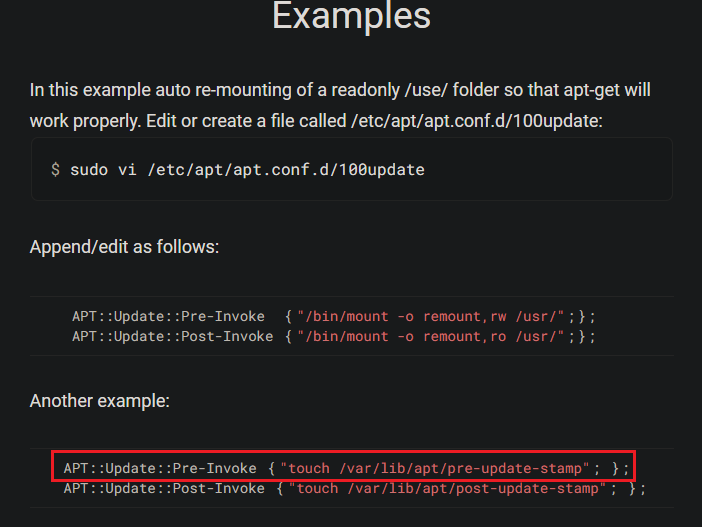702x527 pixels.
Task: Click the "Examples" heading
Action: tap(351, 17)
